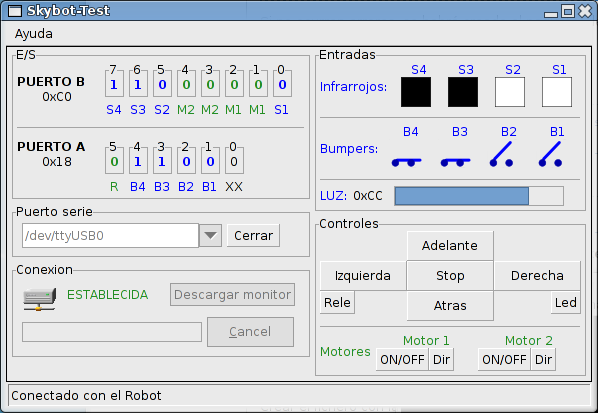Screen dimensions: 598x413
Task: Click Puerto A bit 0 (XX) box
Action: (x=234, y=160)
